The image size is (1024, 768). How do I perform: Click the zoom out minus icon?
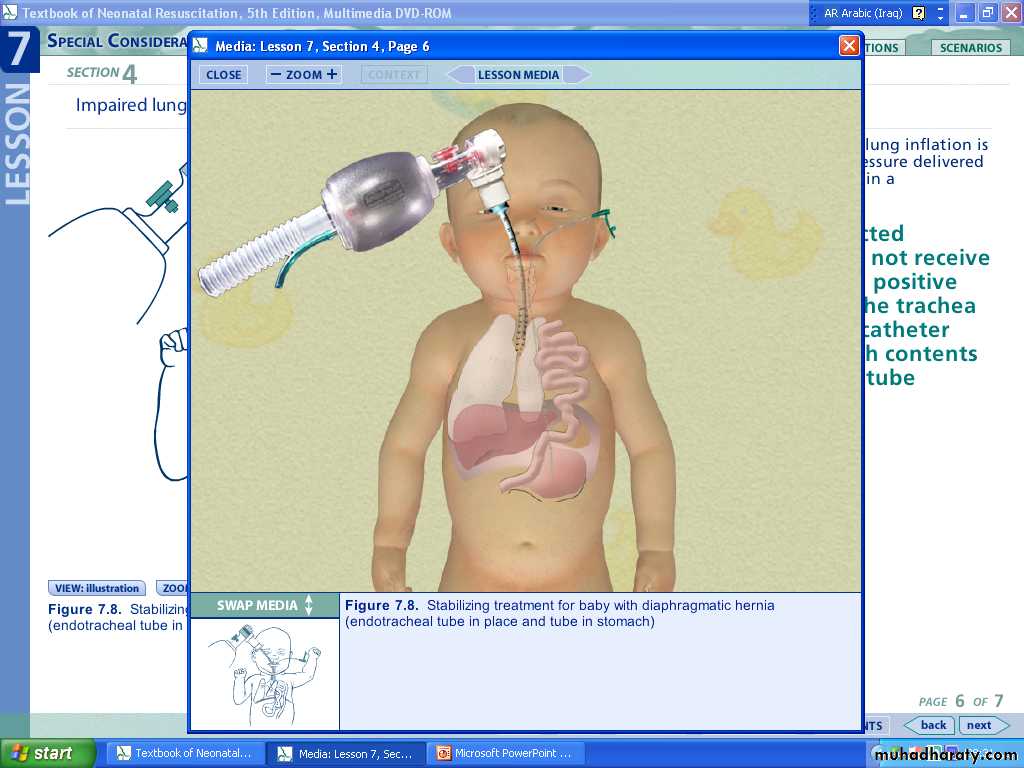(x=276, y=75)
